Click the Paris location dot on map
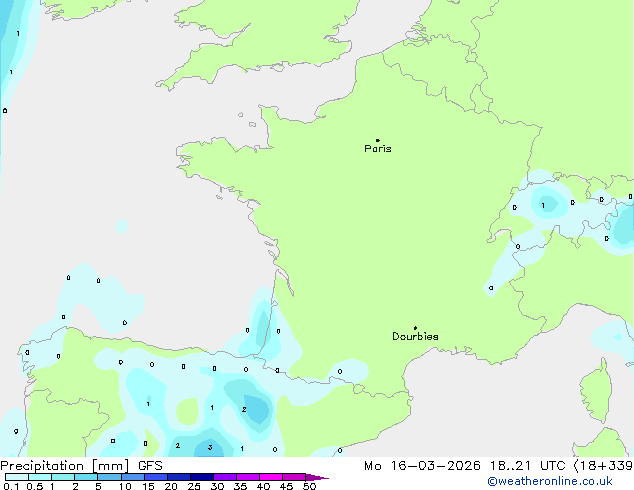The height and width of the screenshot is (490, 634). coord(378,140)
